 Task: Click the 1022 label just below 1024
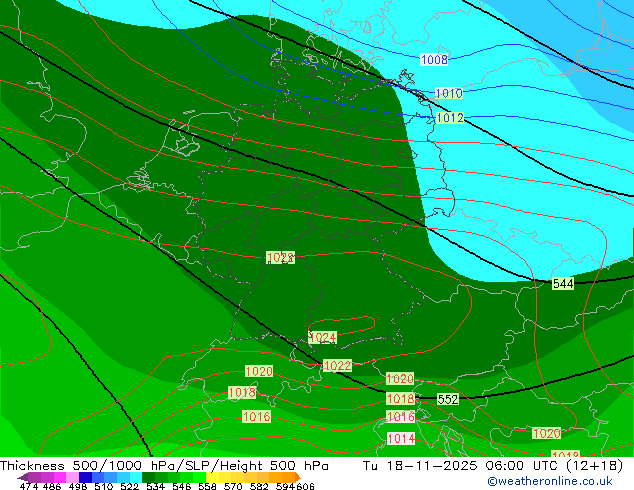pos(338,366)
